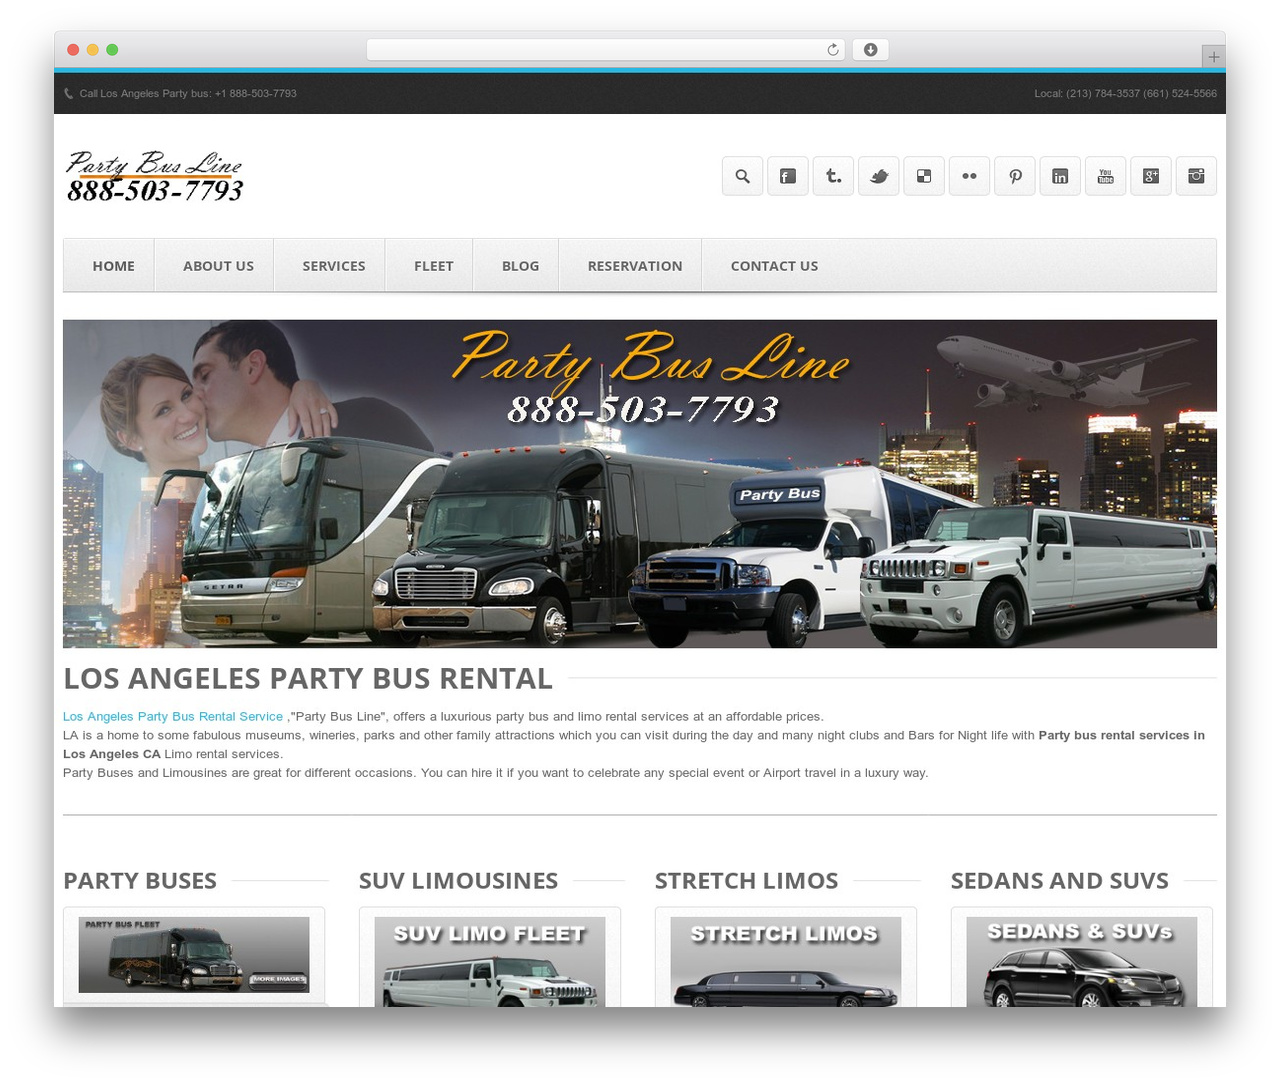Open the SUV Limo Fleet thumbnail

(x=490, y=962)
